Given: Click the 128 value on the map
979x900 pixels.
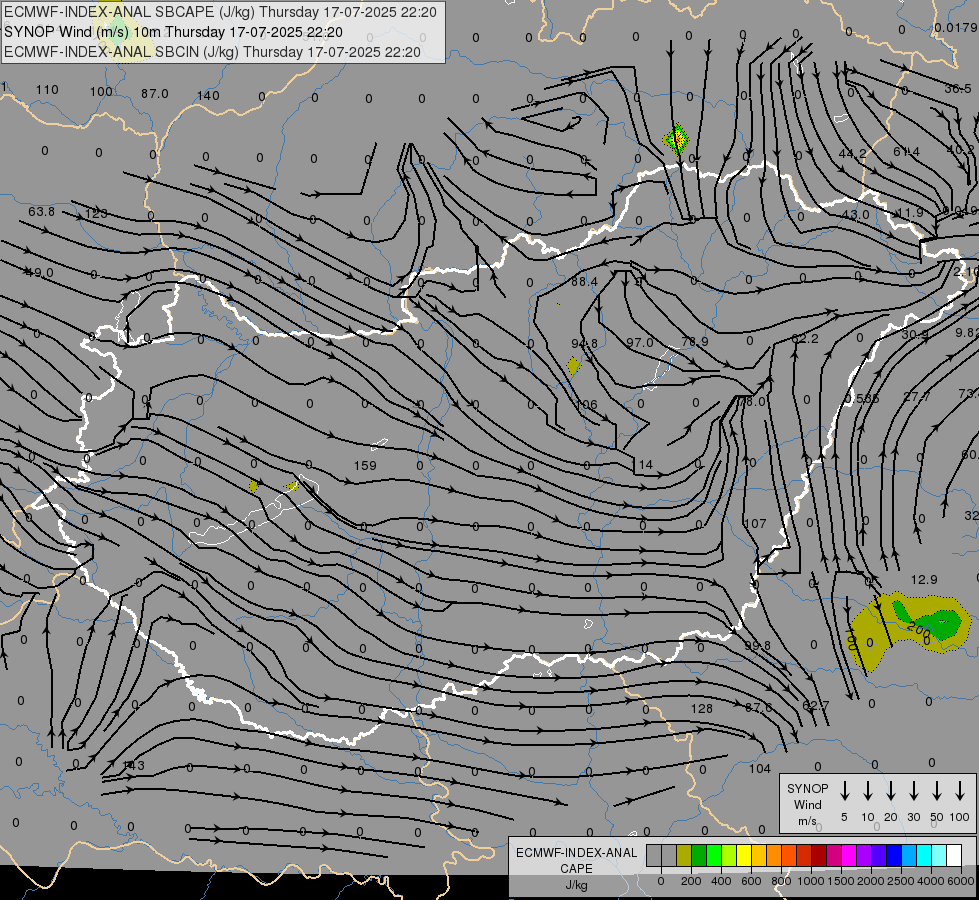Looking at the screenshot, I should coord(702,708).
